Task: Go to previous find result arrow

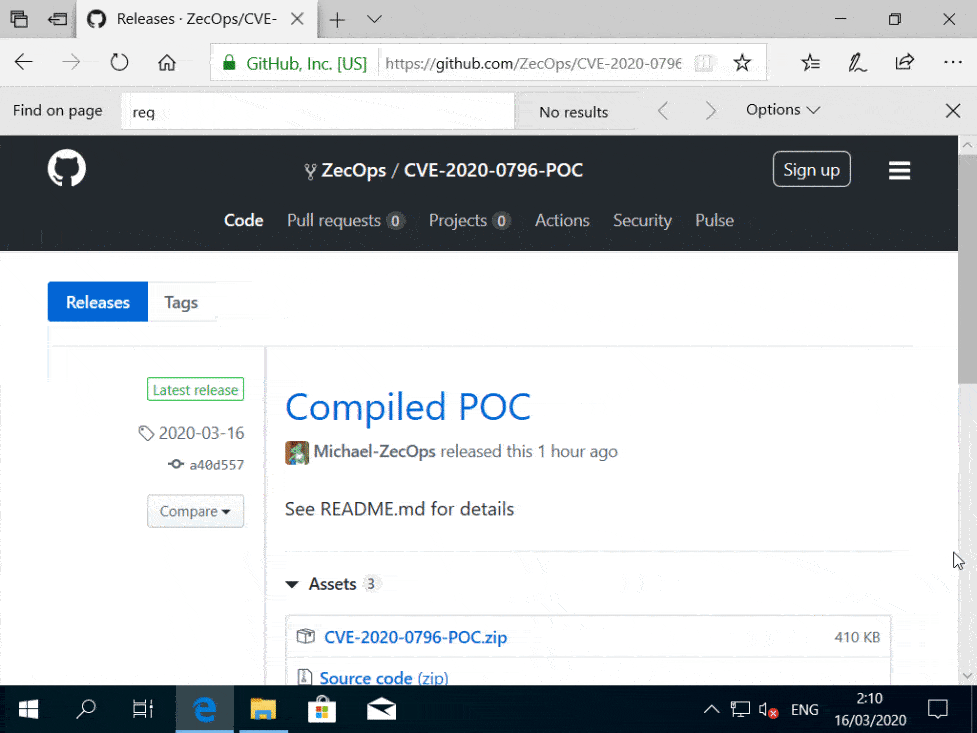Action: pyautogui.click(x=663, y=111)
